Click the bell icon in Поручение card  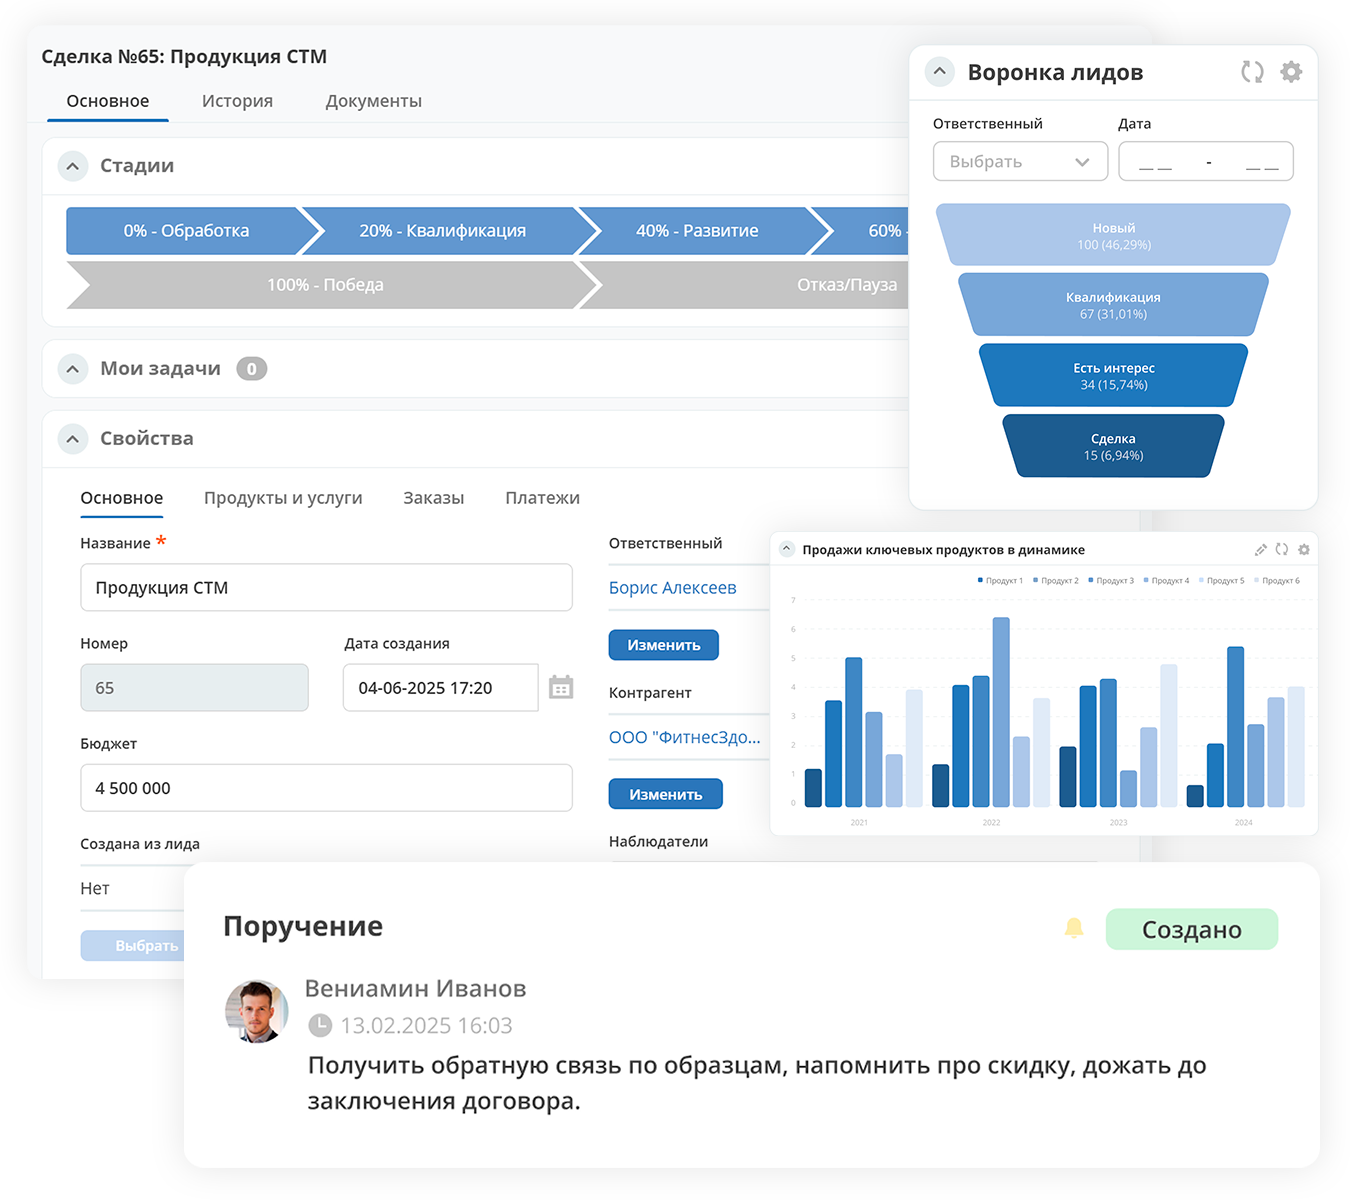(1074, 928)
